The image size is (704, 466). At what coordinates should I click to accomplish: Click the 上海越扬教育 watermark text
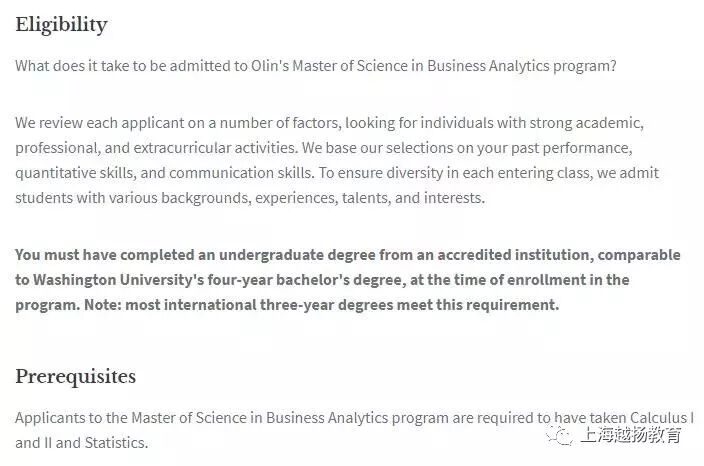coord(631,435)
